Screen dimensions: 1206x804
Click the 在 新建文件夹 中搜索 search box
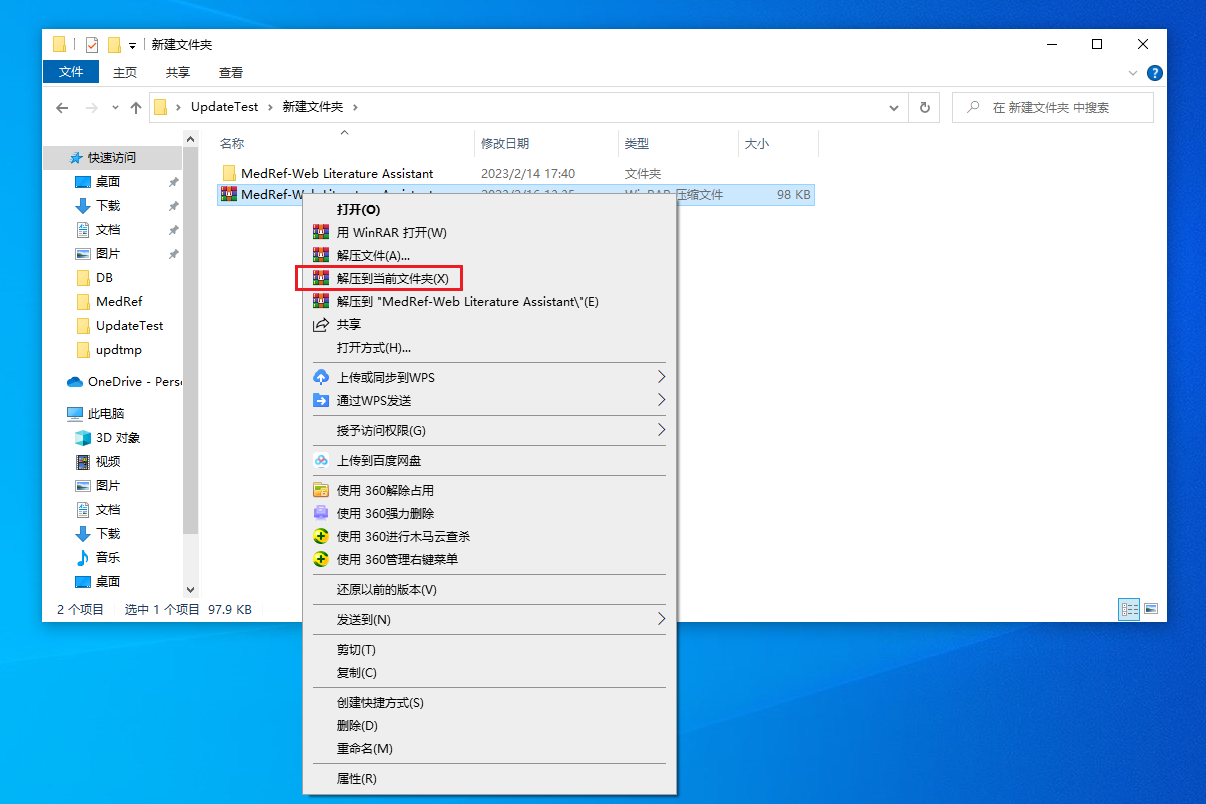tap(1060, 108)
